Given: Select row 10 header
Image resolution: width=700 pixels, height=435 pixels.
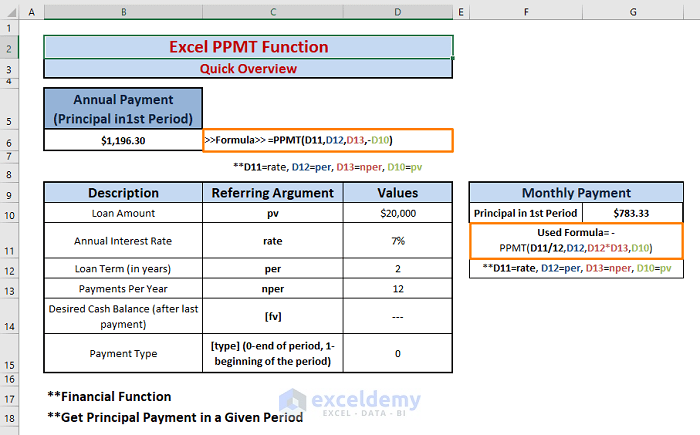Looking at the screenshot, I should click(9, 214).
